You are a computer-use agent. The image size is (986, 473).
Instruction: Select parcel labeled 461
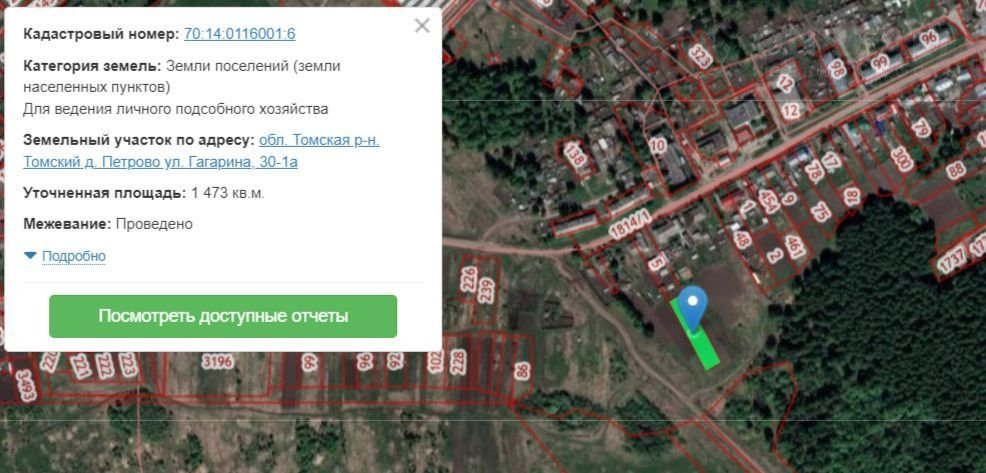[x=795, y=245]
